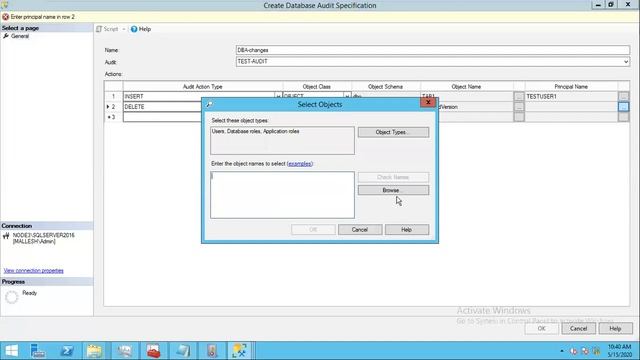This screenshot has width=640, height=360.
Task: Click the SQL Server Management Studio taskbar icon
Action: tap(239, 351)
